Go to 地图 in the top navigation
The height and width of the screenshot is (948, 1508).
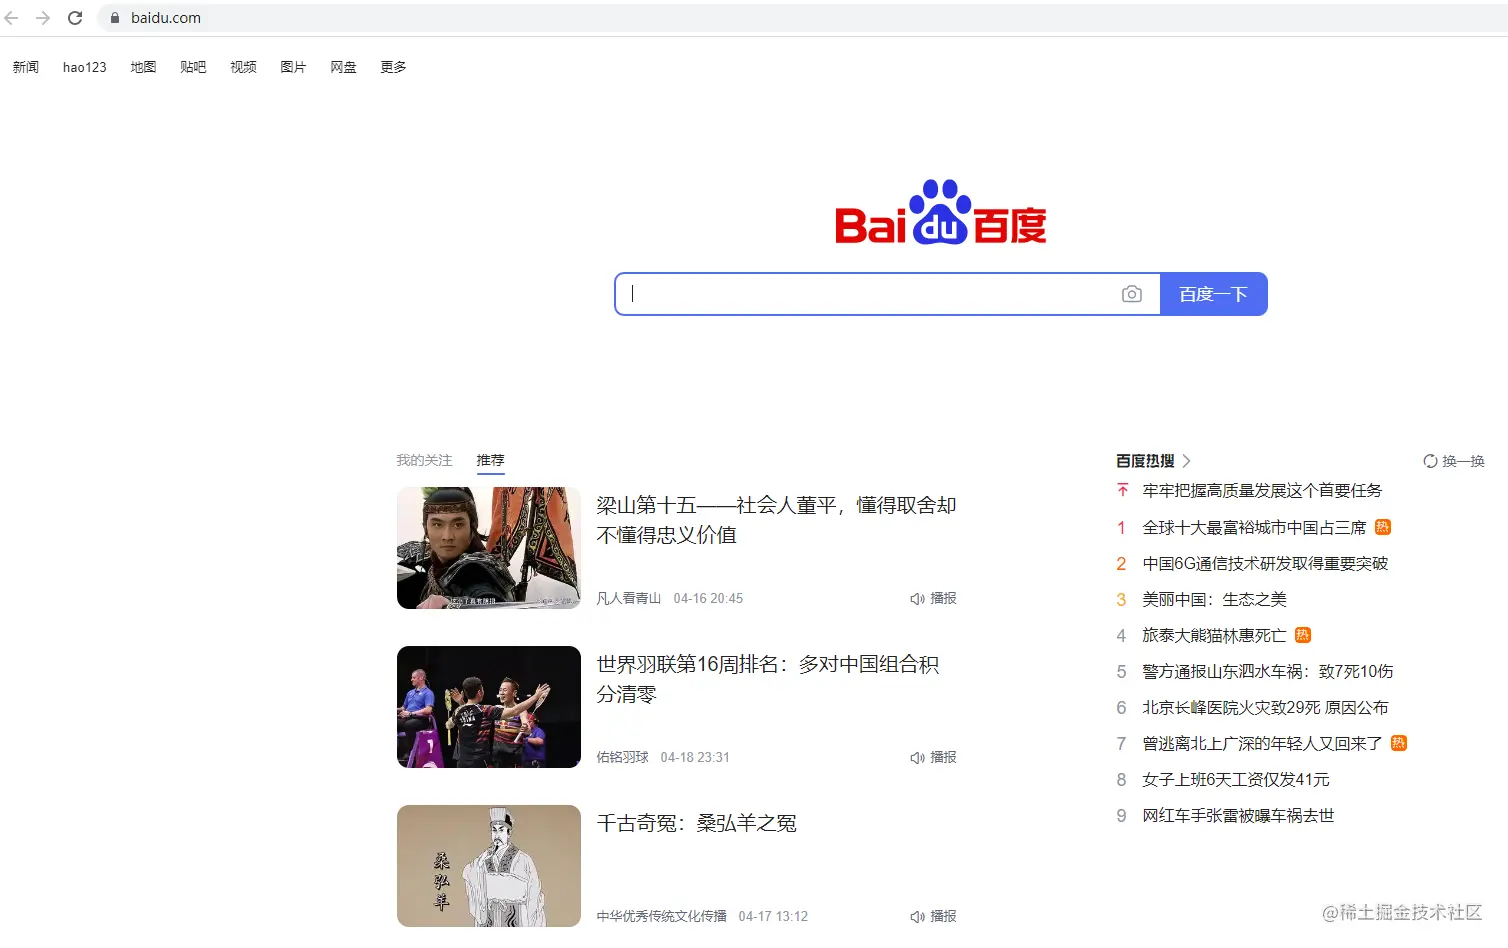(x=143, y=67)
